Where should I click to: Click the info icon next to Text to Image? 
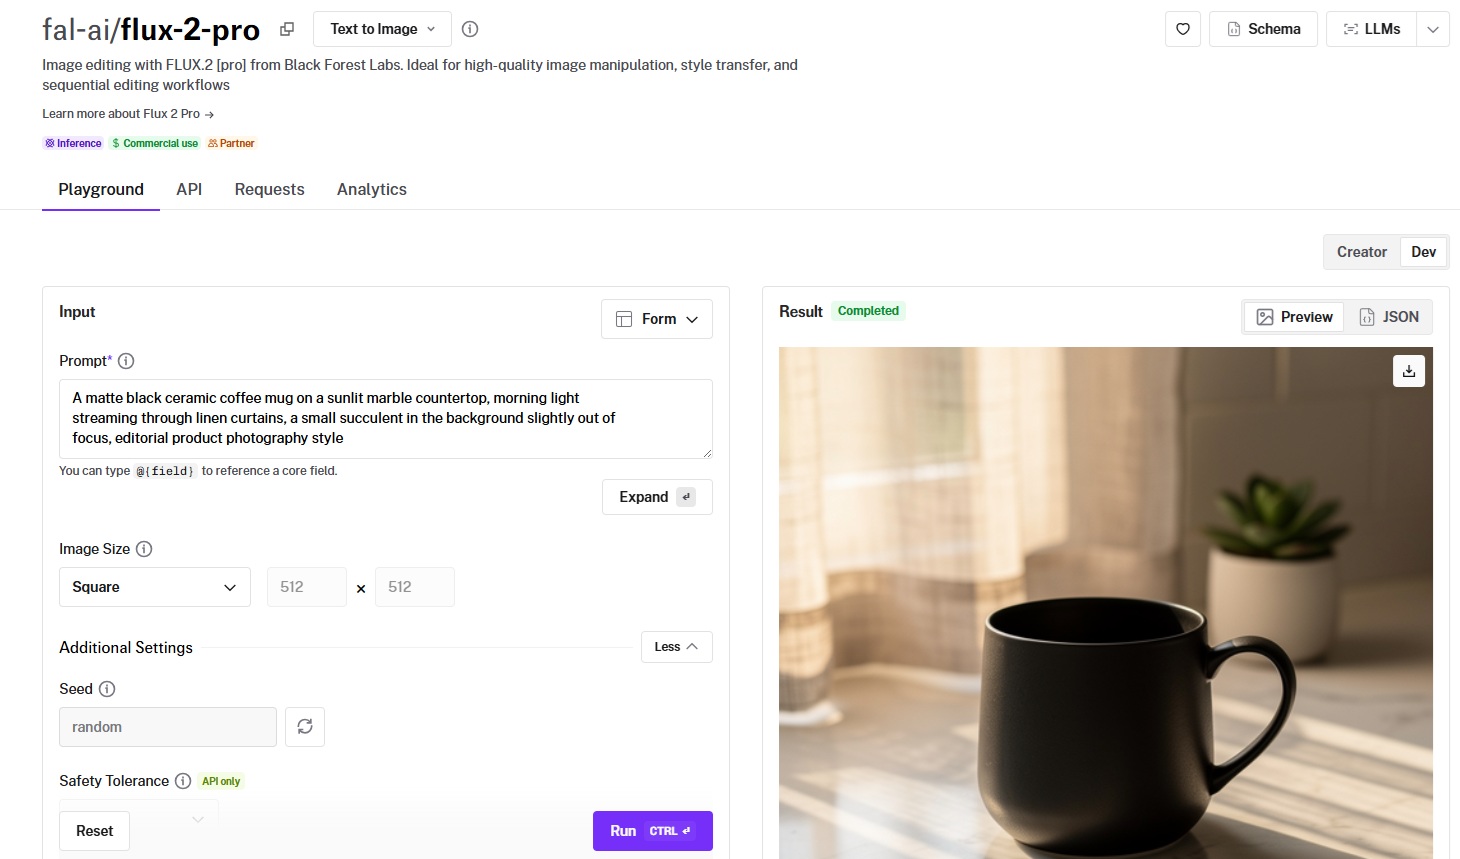pos(470,29)
